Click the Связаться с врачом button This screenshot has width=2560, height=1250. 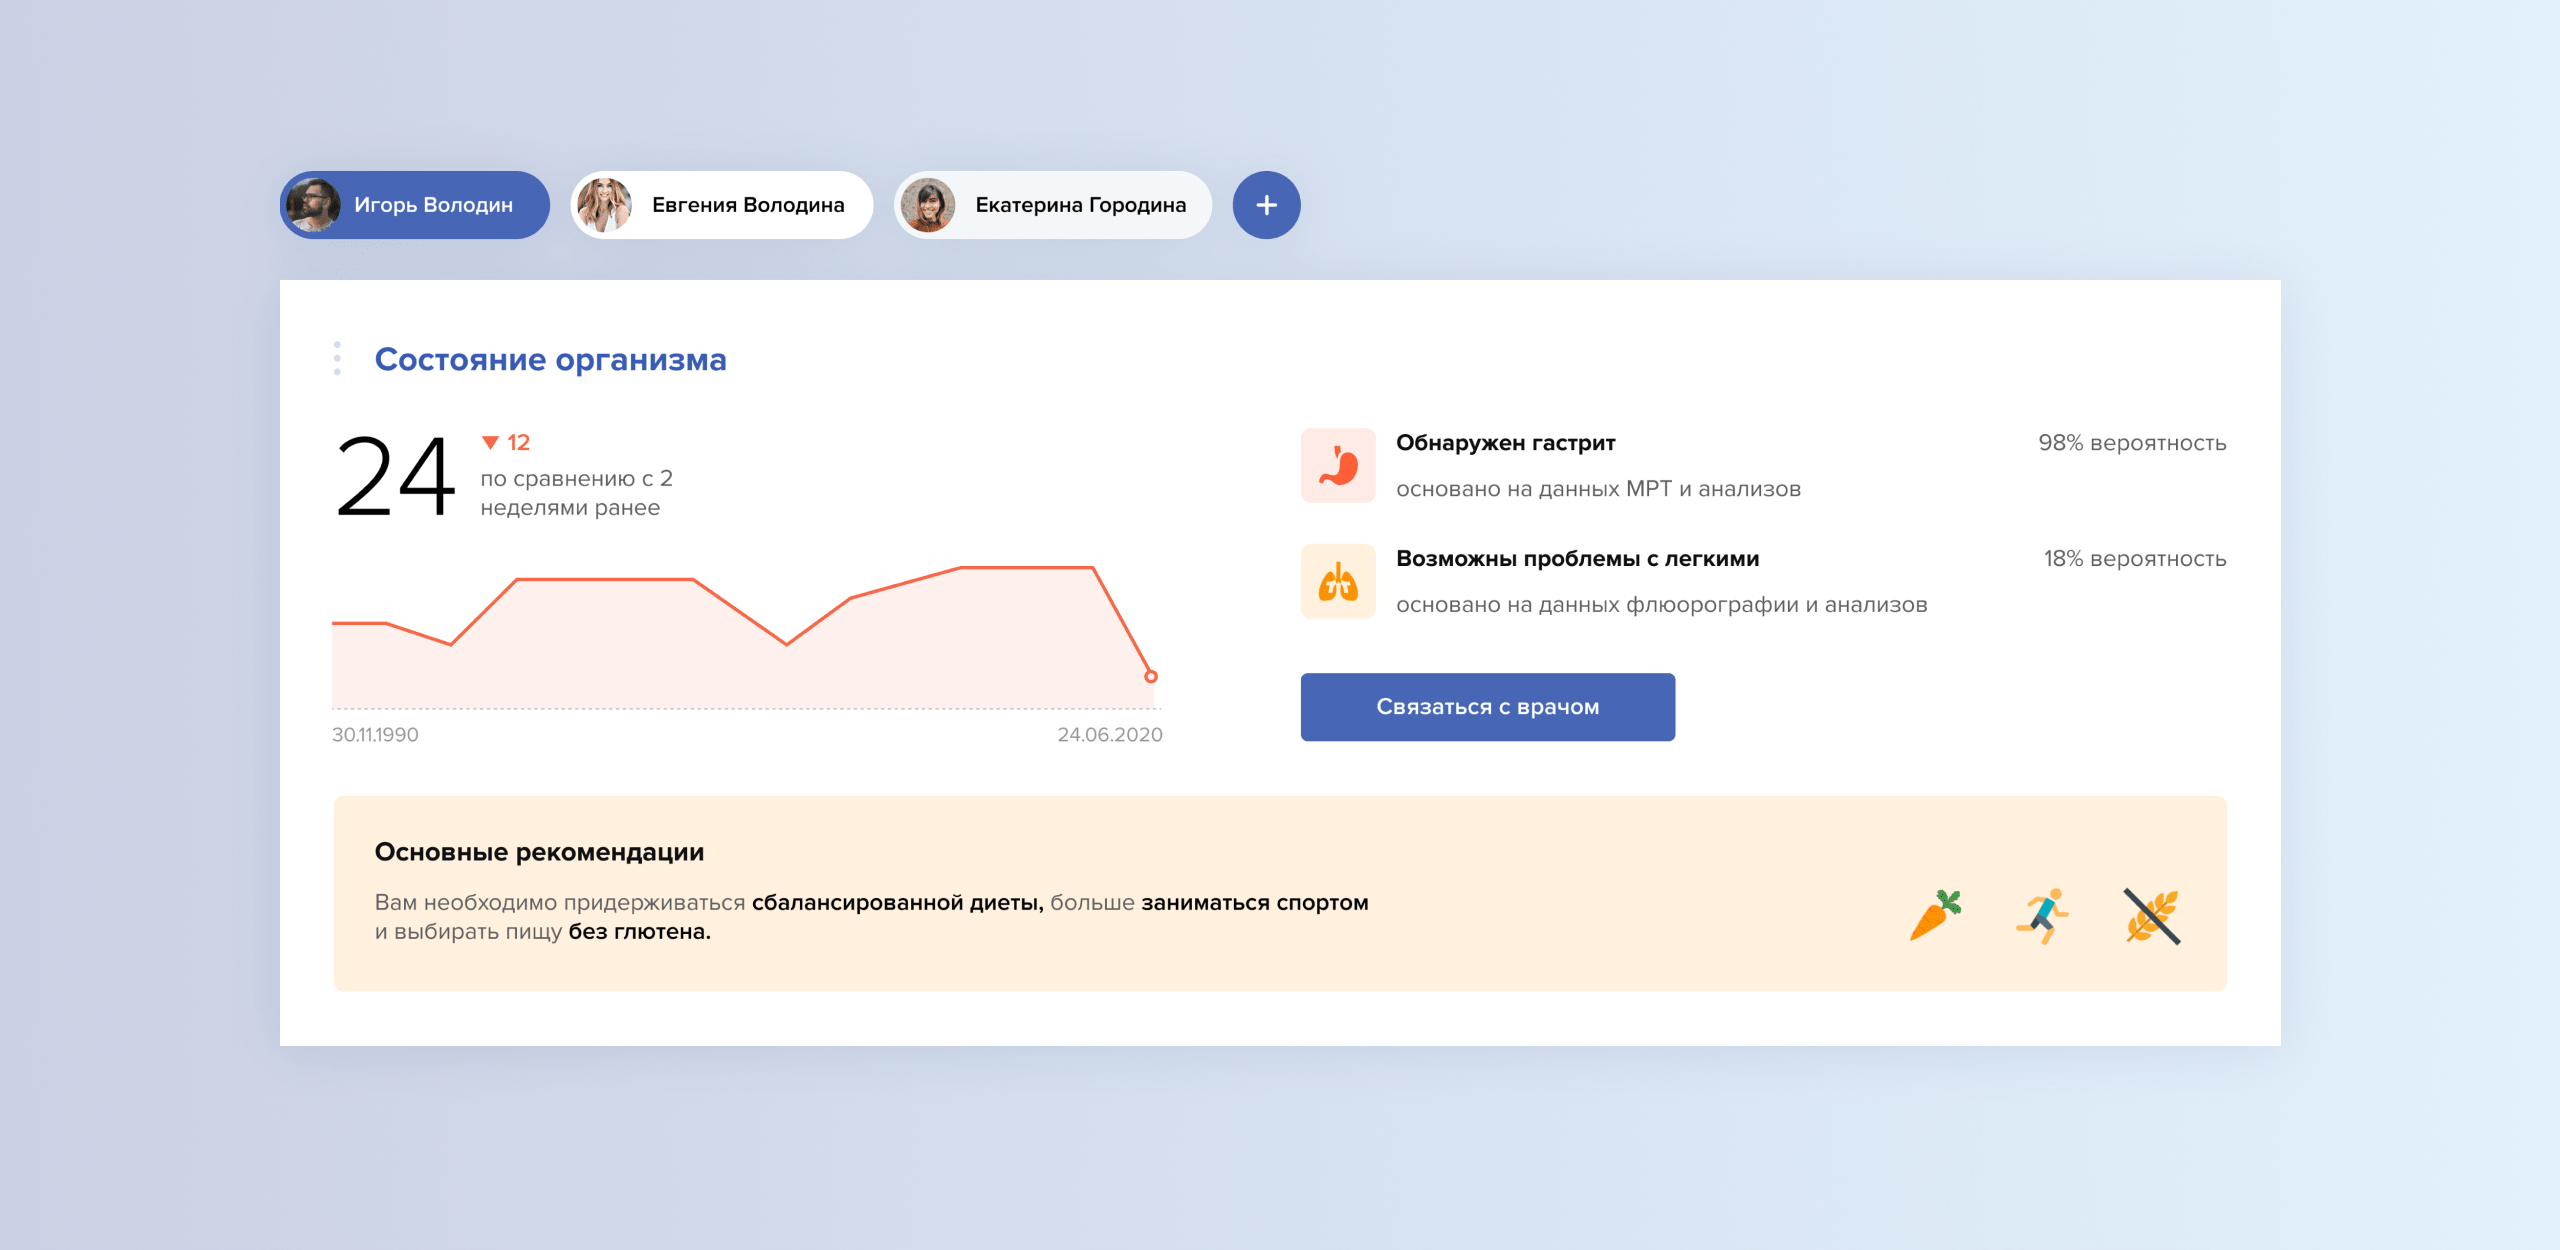coord(1487,707)
